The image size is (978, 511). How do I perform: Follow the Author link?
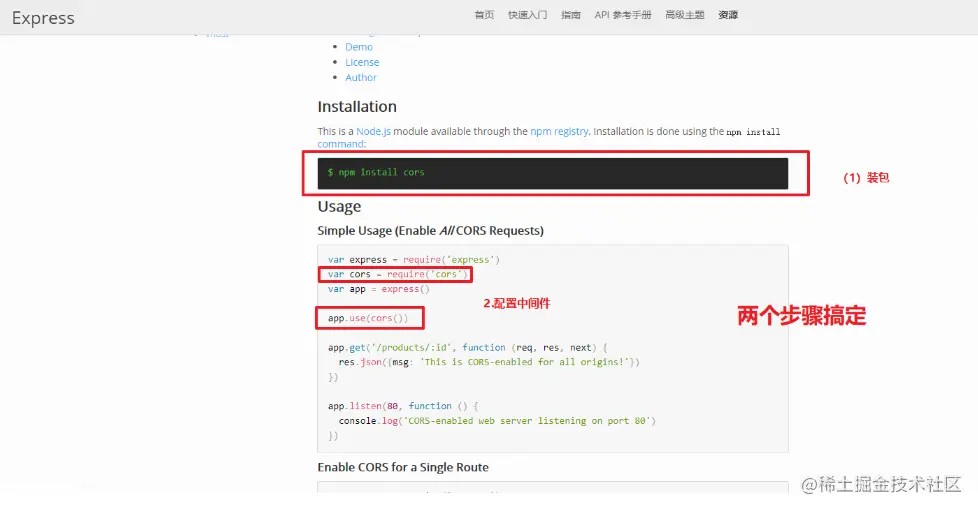click(361, 77)
